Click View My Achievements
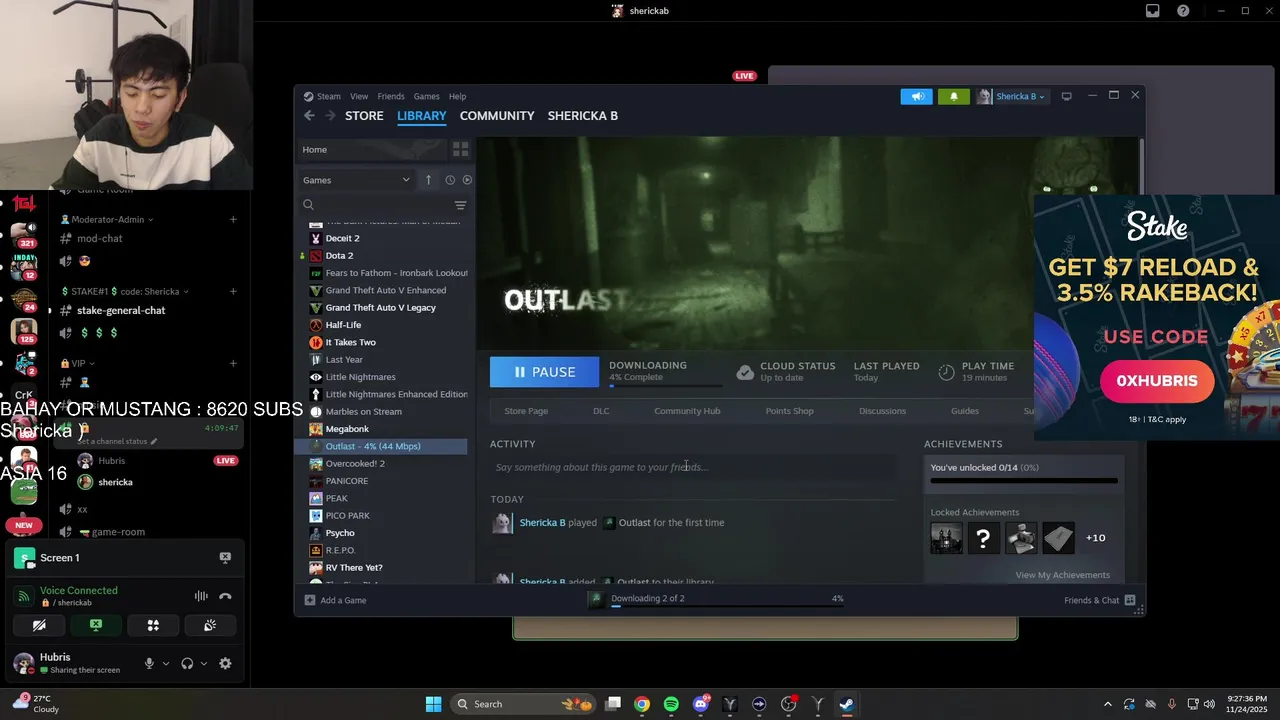The height and width of the screenshot is (720, 1280). [x=1062, y=575]
